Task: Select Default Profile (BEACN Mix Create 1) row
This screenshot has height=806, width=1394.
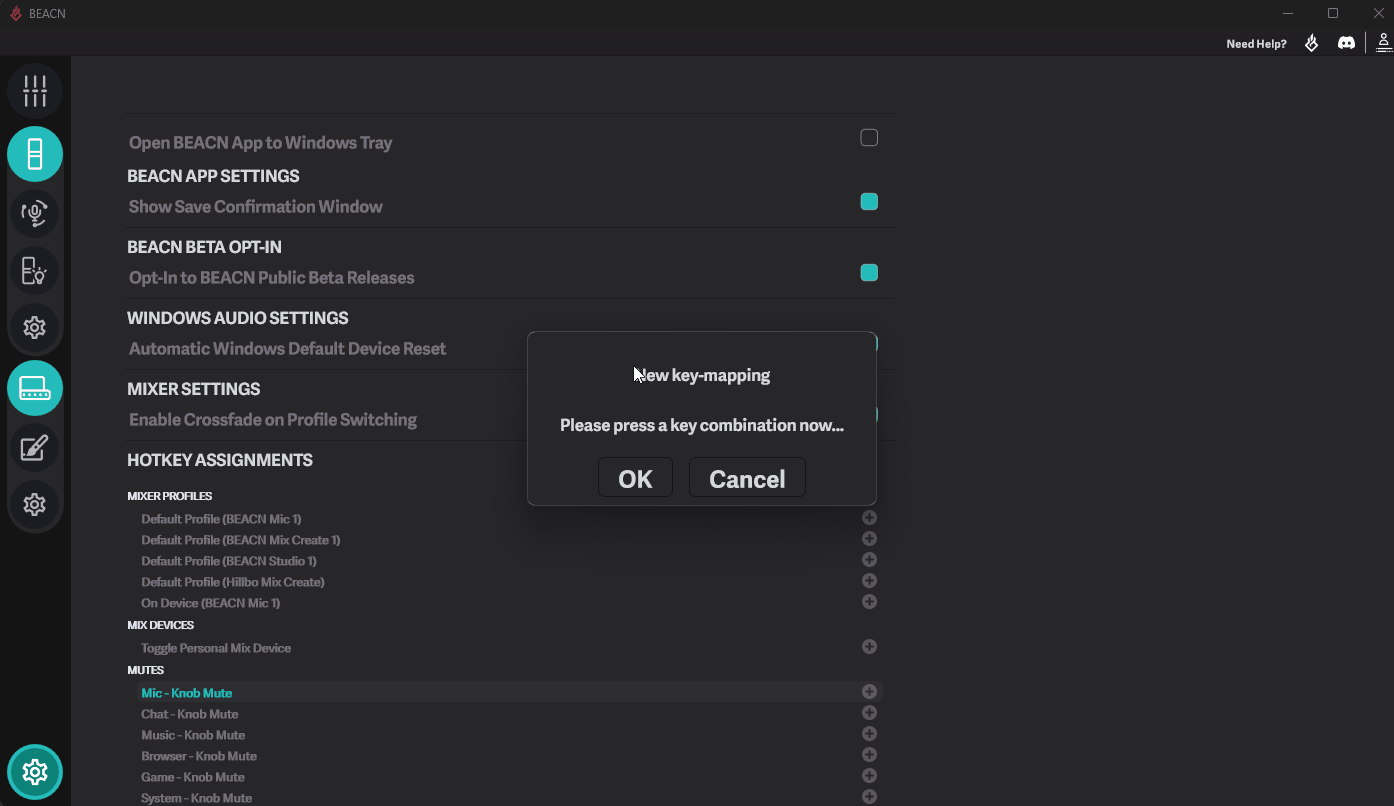Action: 510,540
